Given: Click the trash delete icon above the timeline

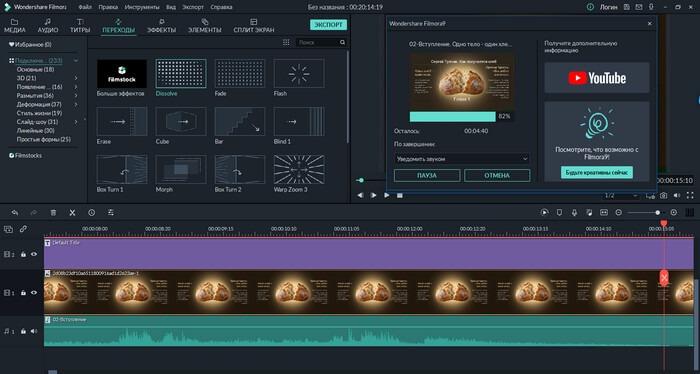Looking at the screenshot, I should [x=53, y=213].
